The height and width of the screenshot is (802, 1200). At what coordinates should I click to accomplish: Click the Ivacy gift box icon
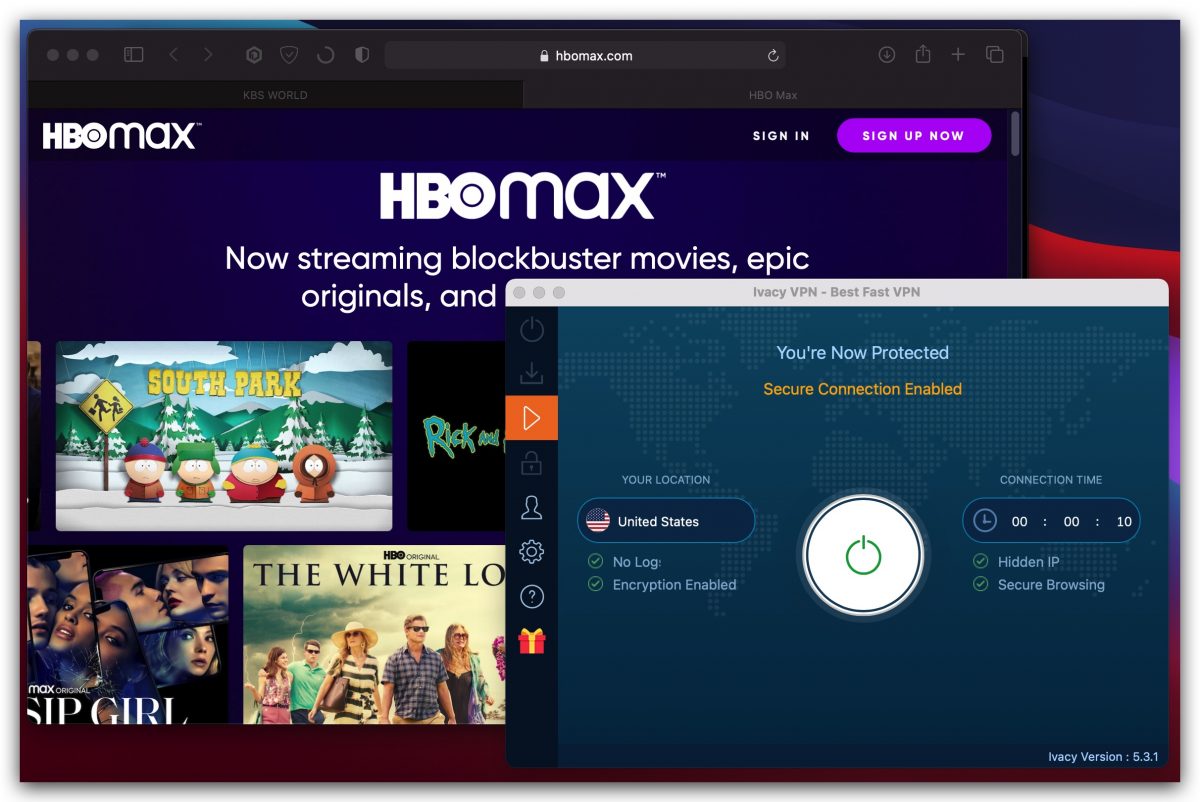click(532, 641)
